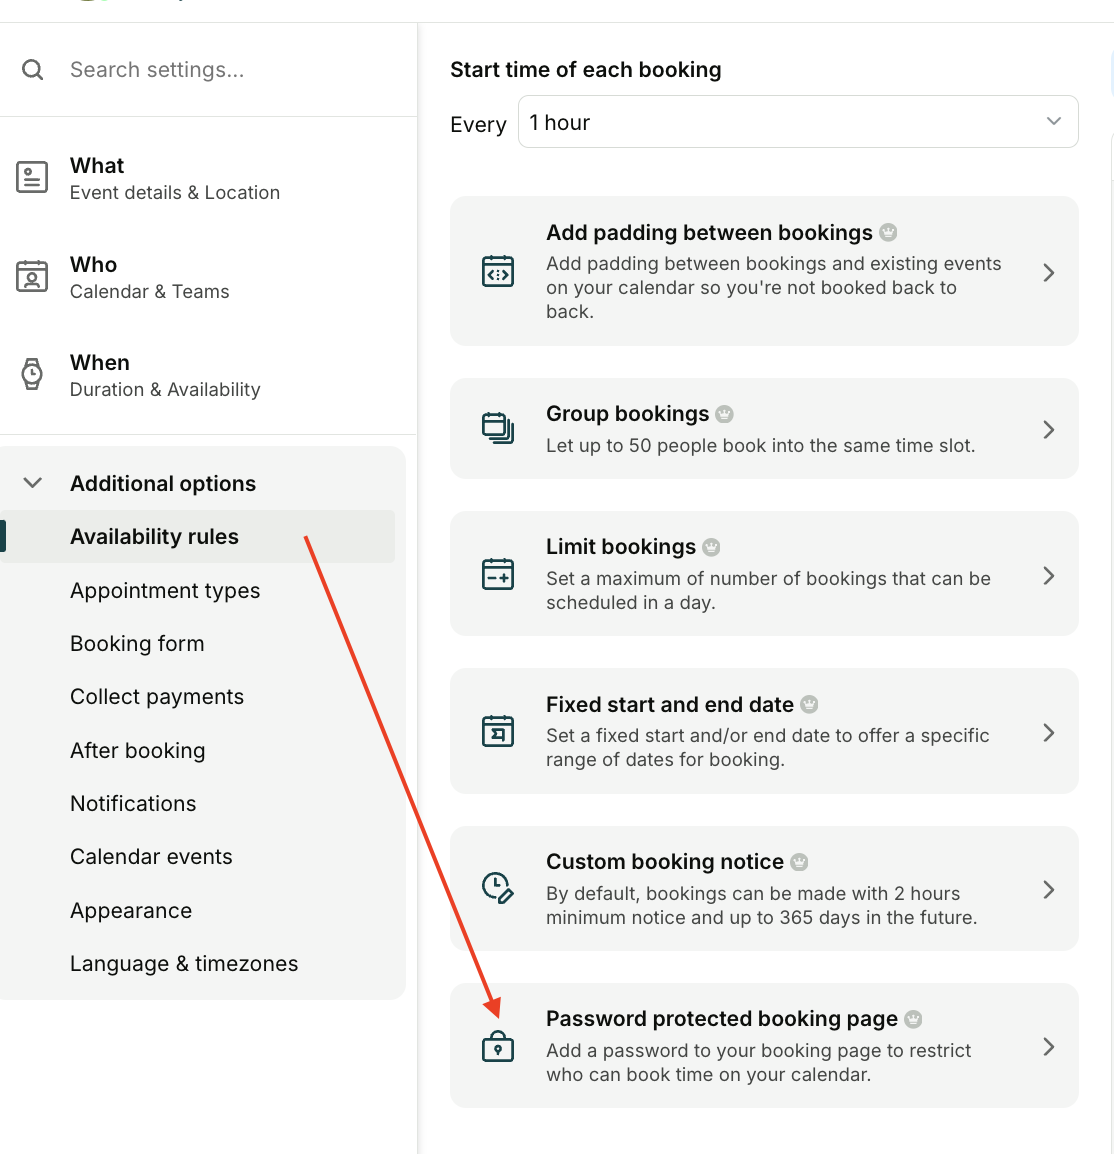The width and height of the screenshot is (1114, 1154).
Task: Expand Limit bookings arrow
Action: [1049, 576]
